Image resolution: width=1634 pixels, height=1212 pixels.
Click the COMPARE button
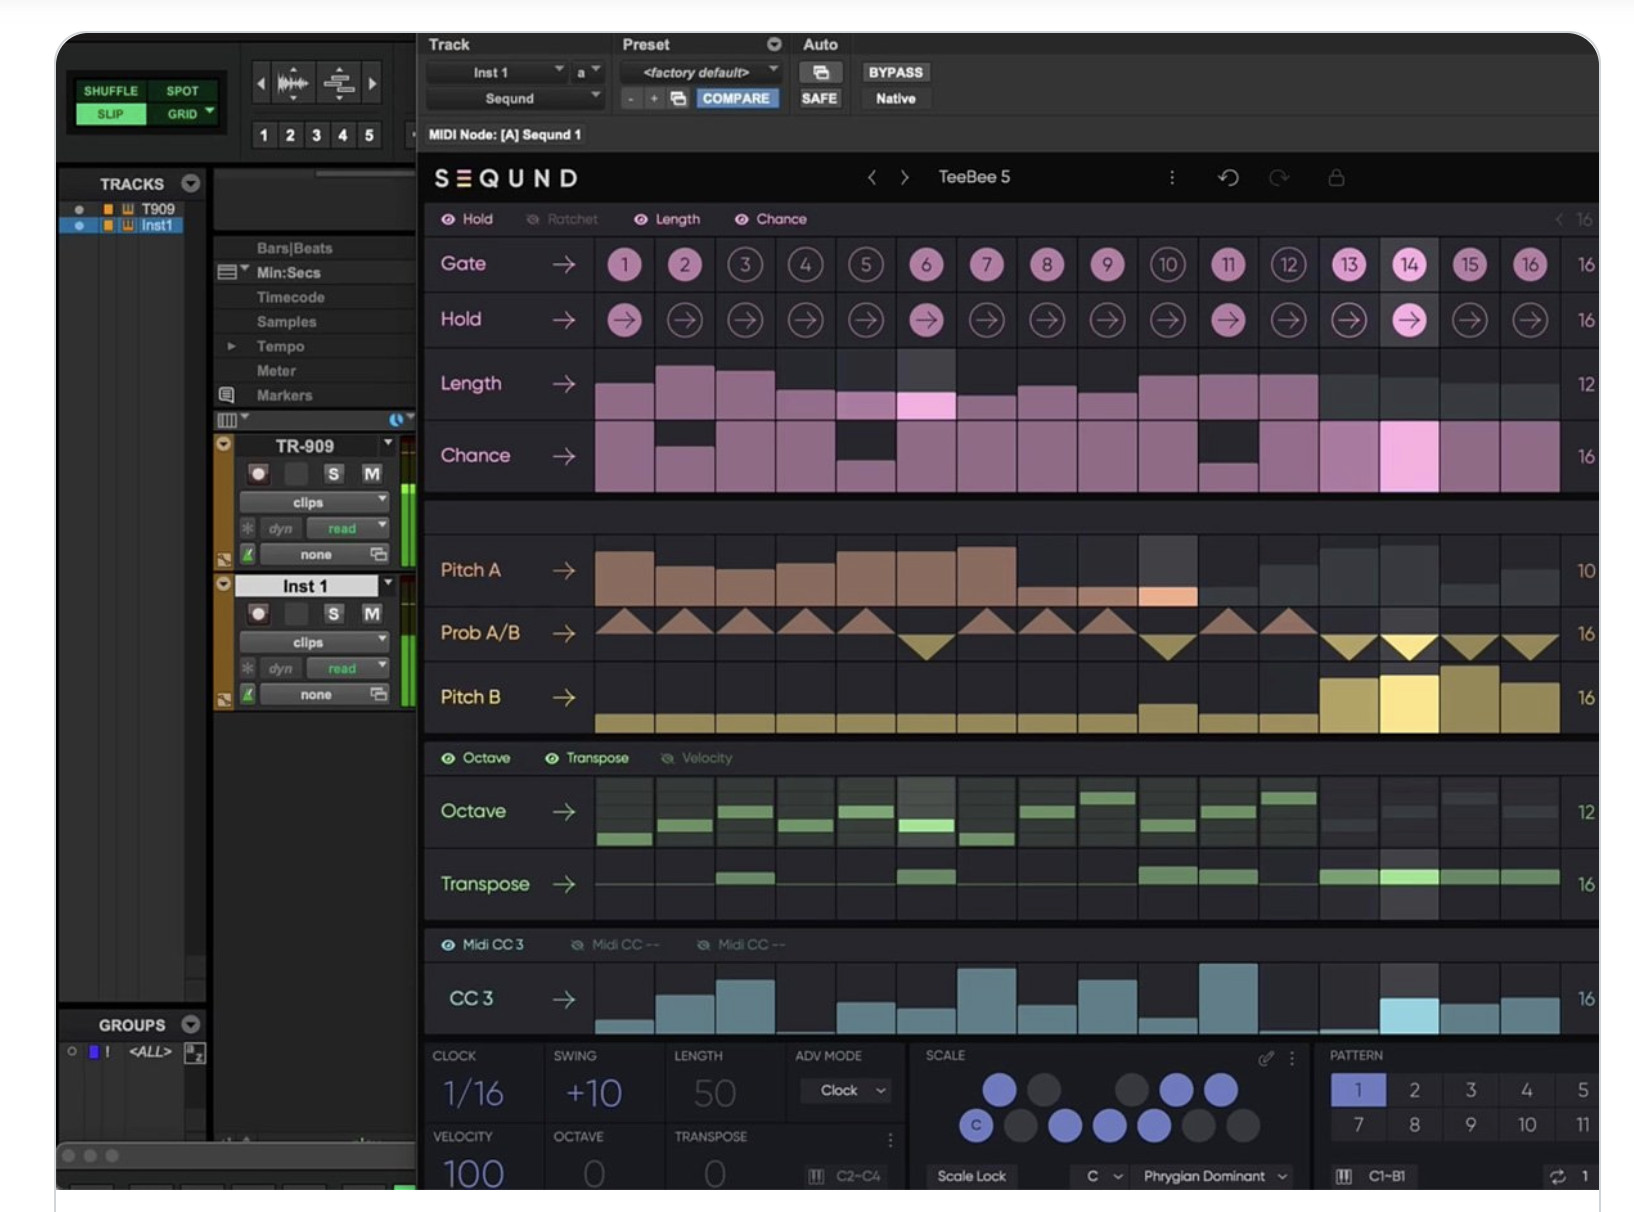[736, 98]
